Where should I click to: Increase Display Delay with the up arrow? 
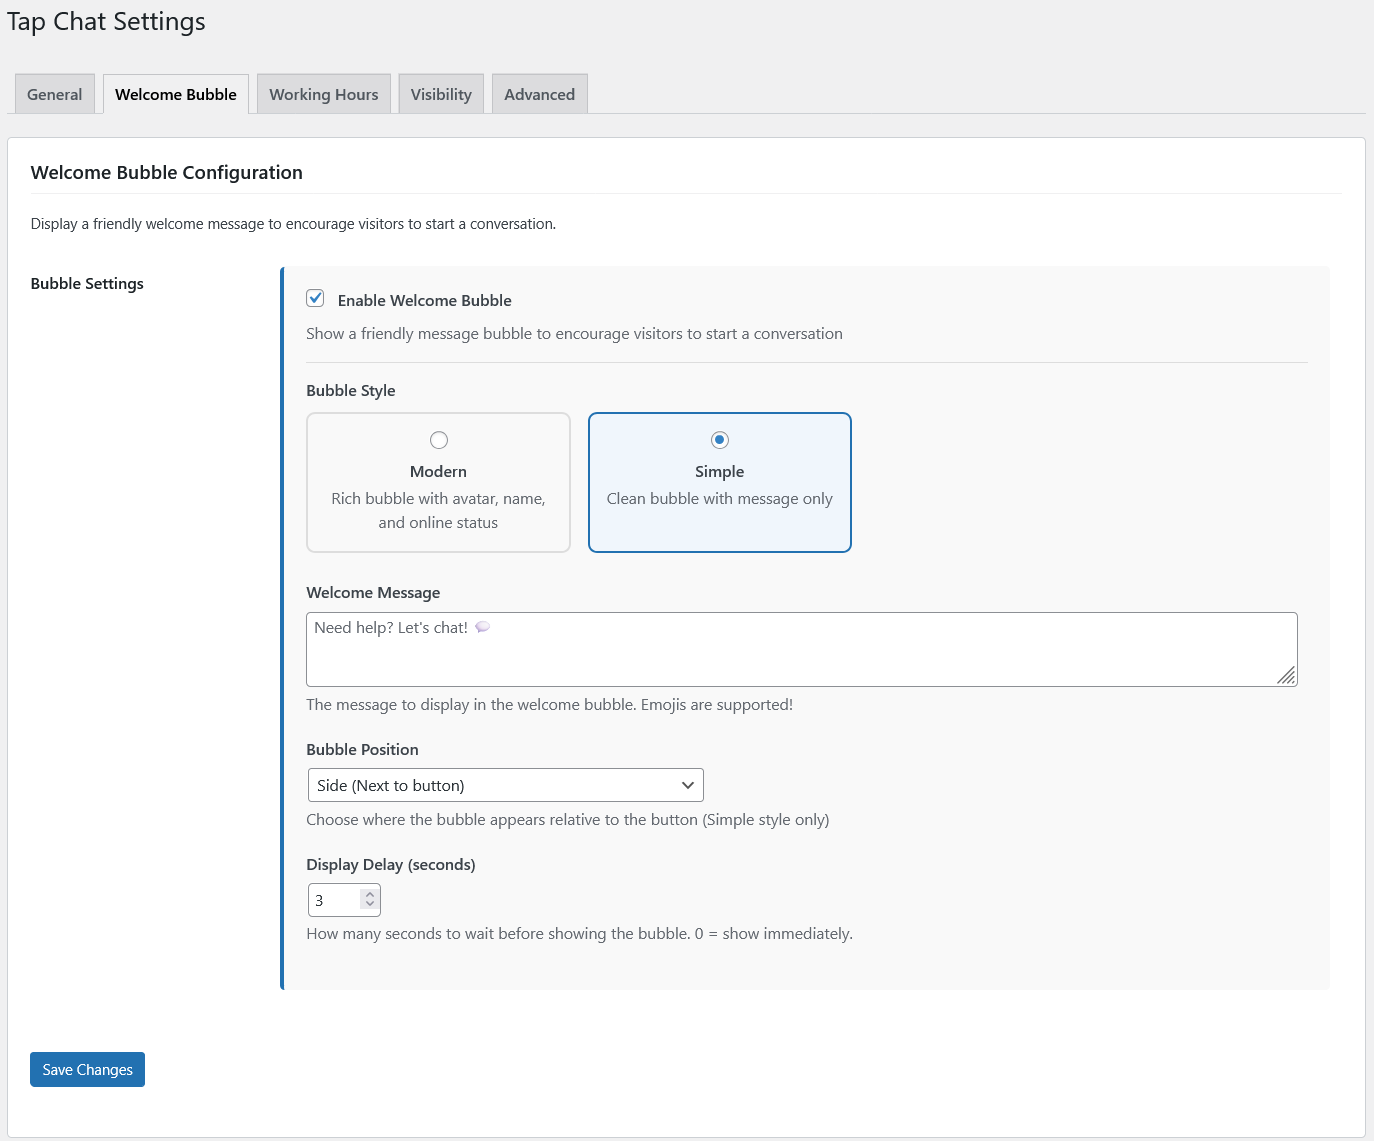tap(370, 894)
